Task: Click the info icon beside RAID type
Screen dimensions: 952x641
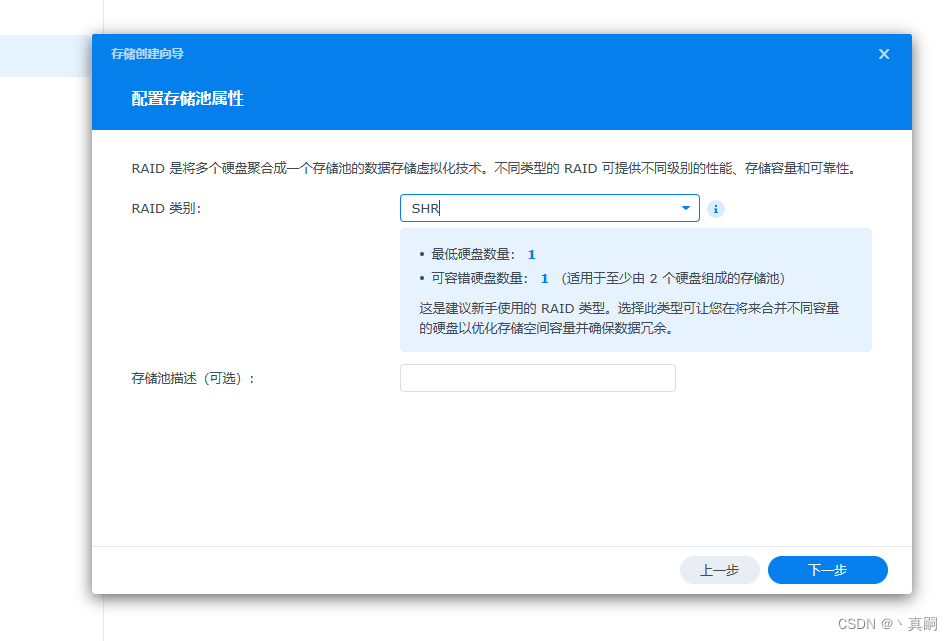Action: 716,209
